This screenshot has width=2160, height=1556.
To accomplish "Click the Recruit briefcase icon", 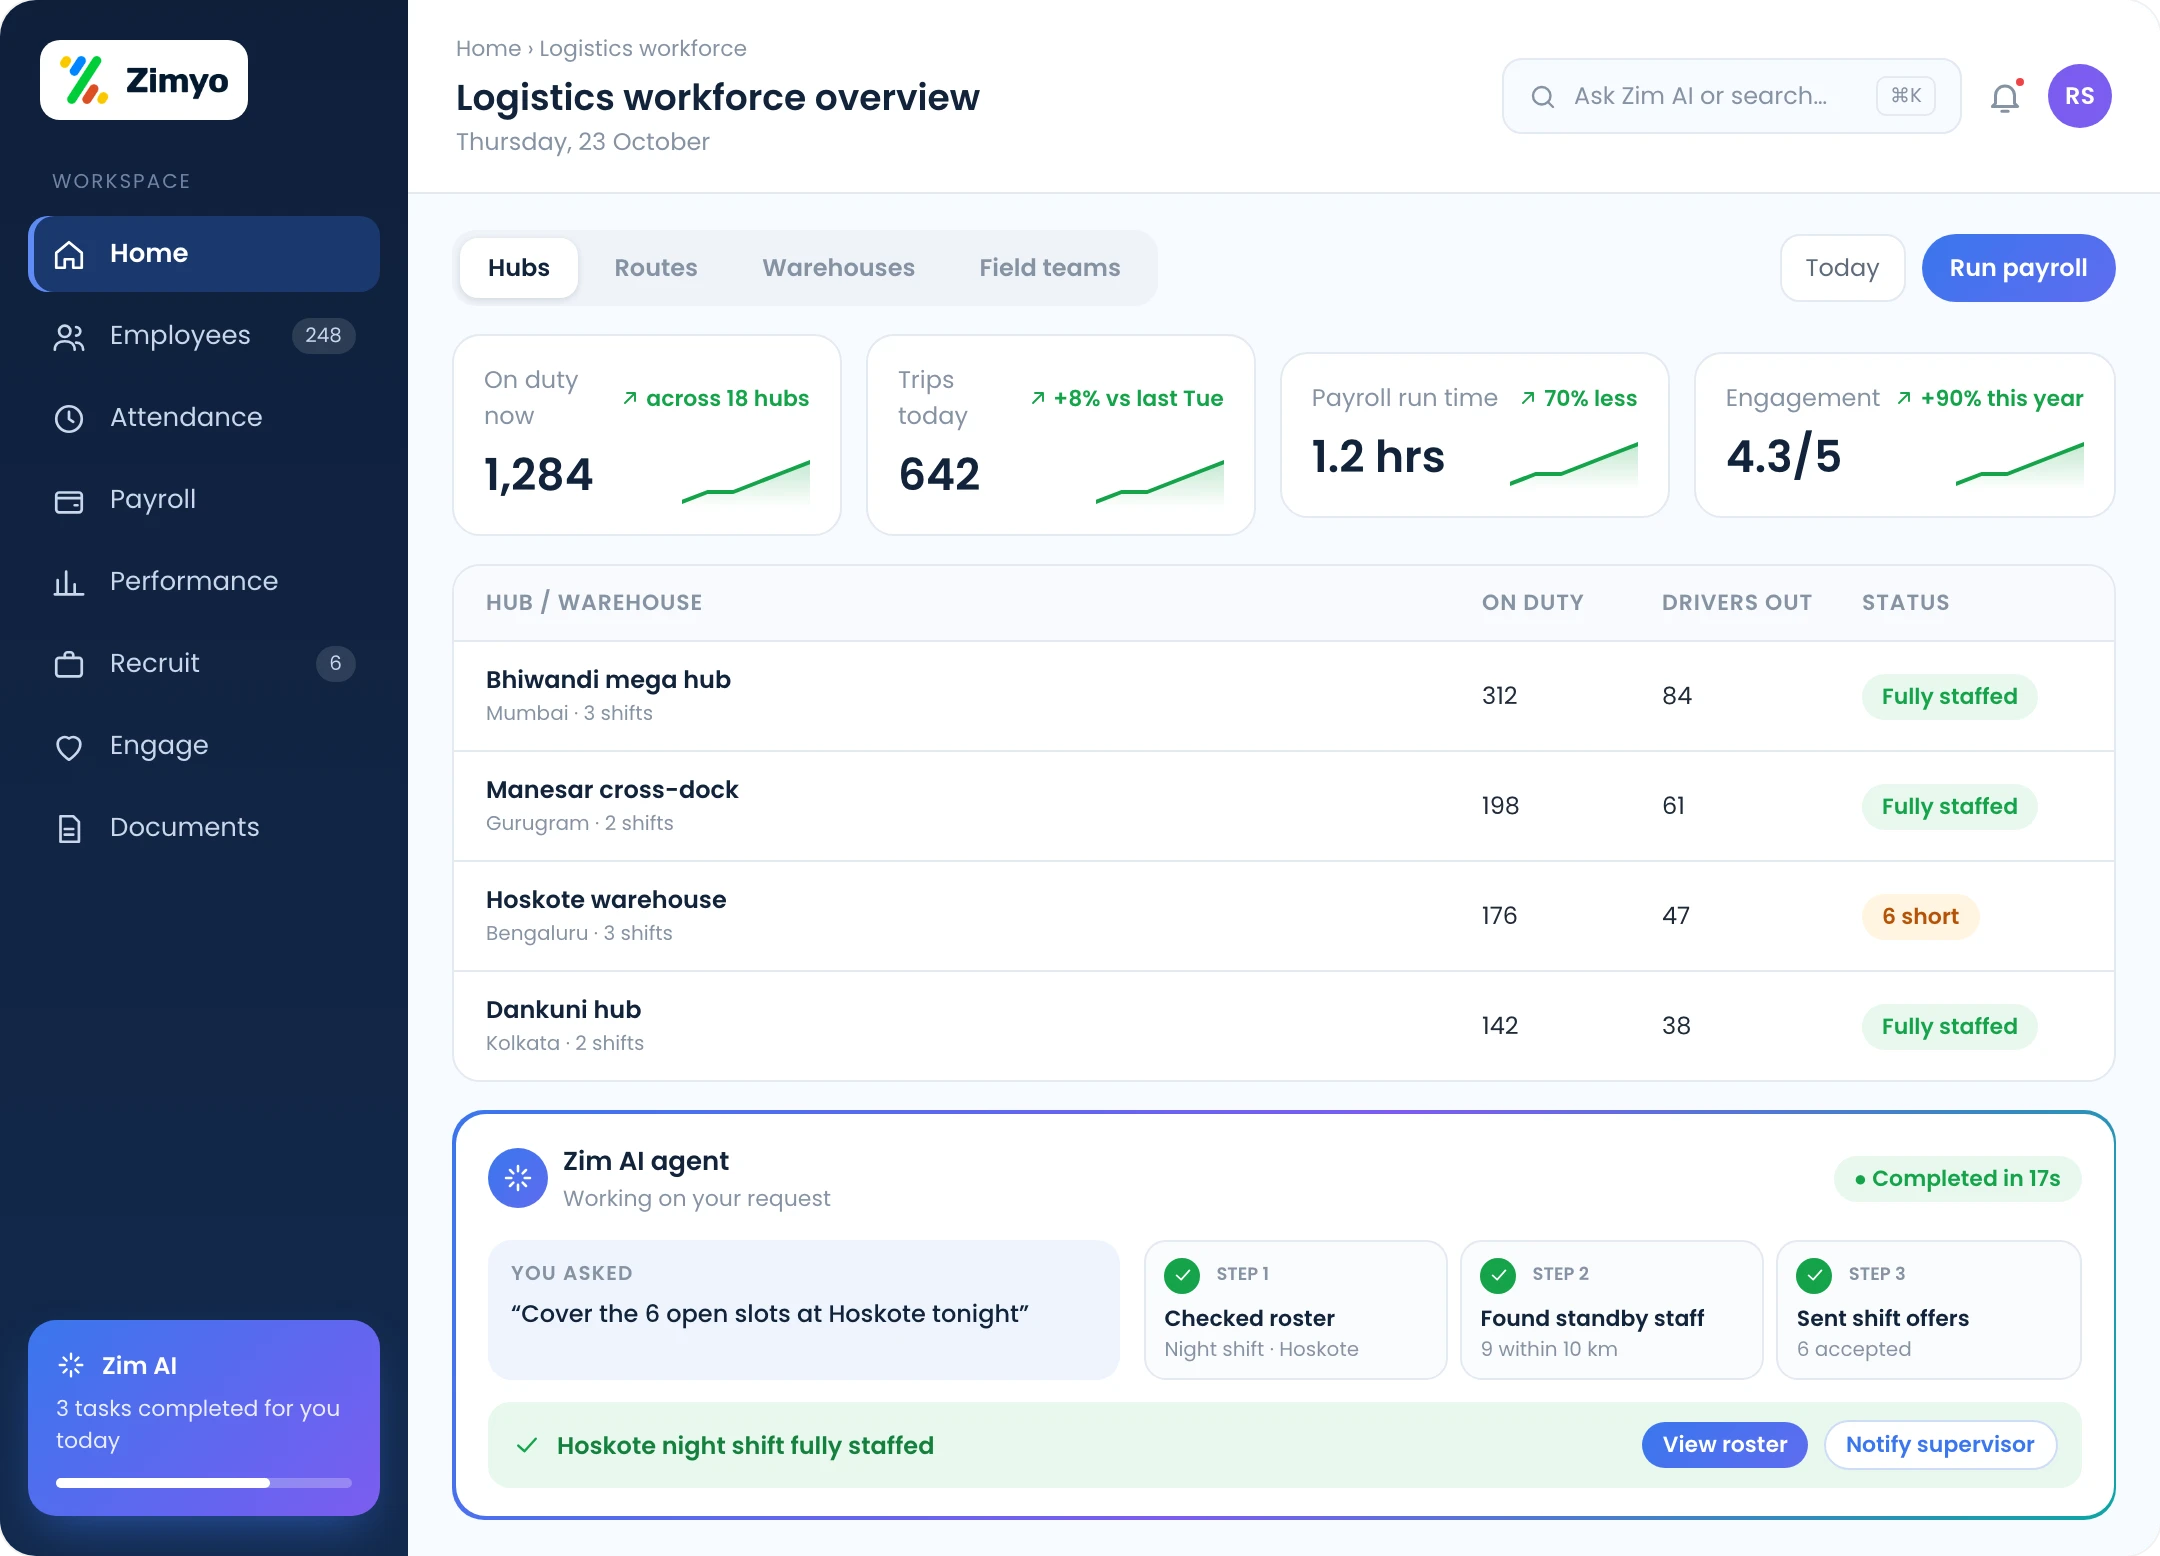I will point(69,664).
